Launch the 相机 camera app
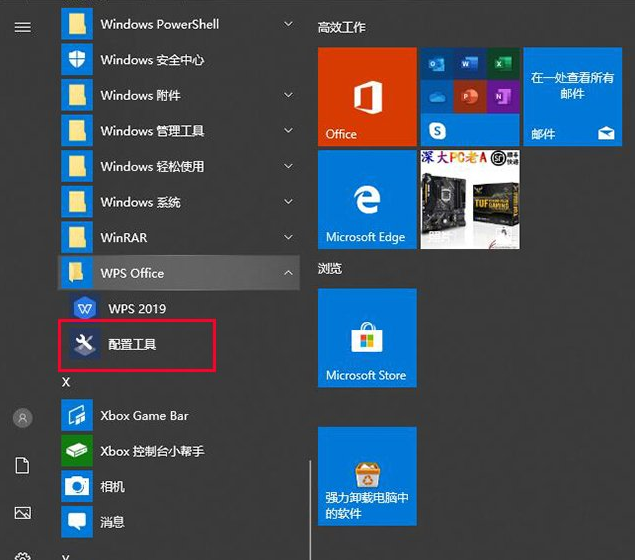Image resolution: width=635 pixels, height=560 pixels. point(112,486)
